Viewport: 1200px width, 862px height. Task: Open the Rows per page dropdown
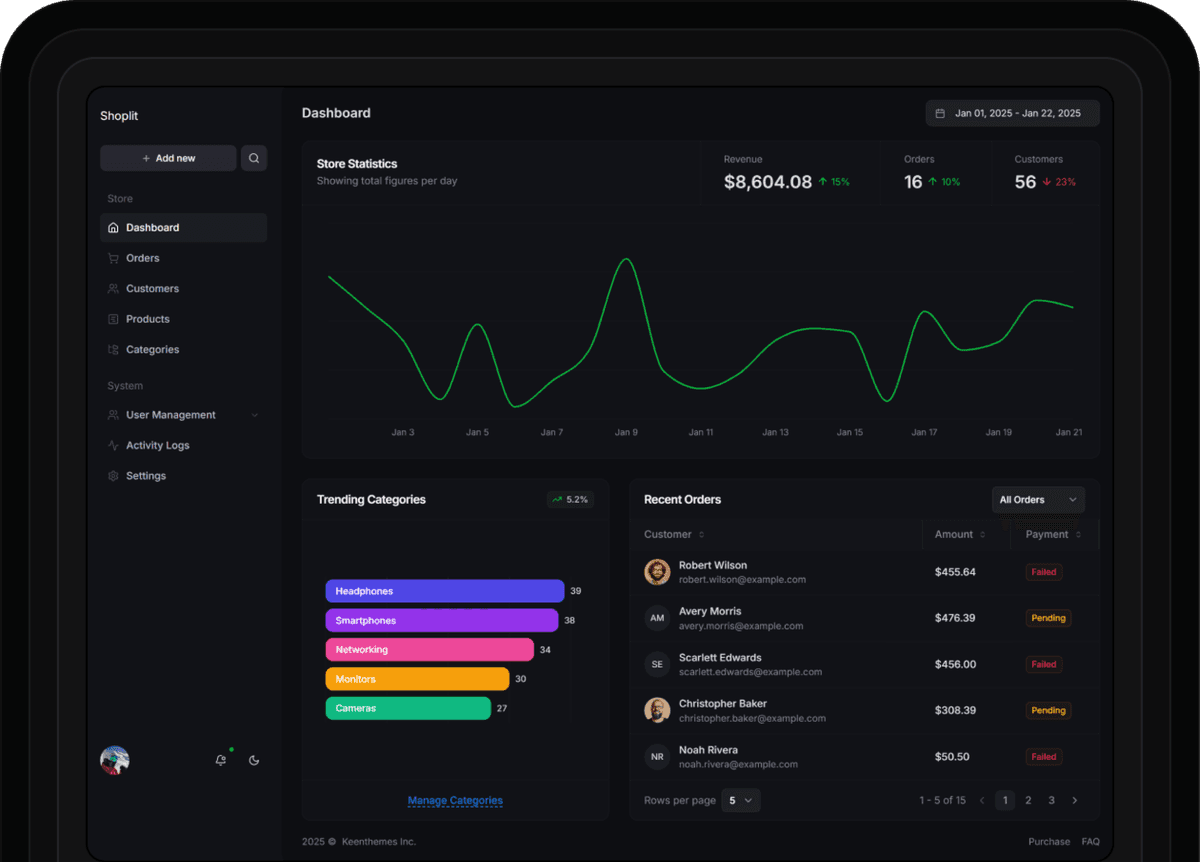[741, 800]
